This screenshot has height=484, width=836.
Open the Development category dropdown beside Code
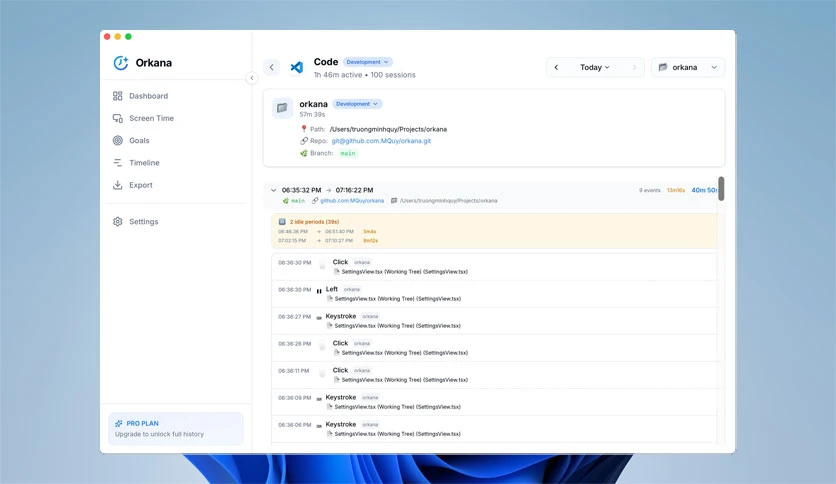[x=367, y=62]
